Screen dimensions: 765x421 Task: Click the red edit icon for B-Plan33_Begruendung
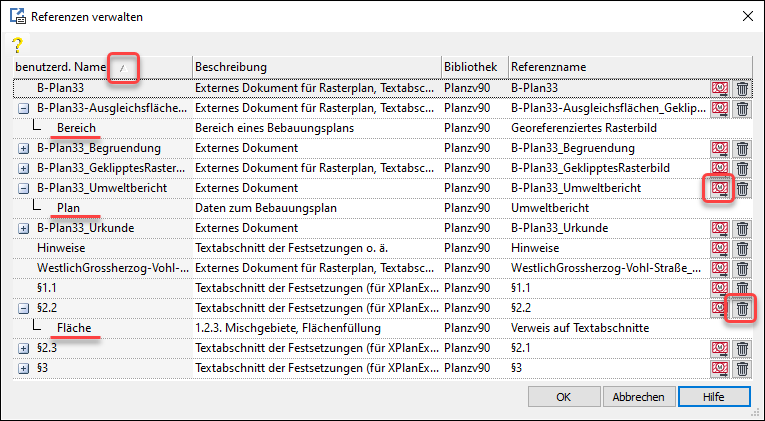719,148
